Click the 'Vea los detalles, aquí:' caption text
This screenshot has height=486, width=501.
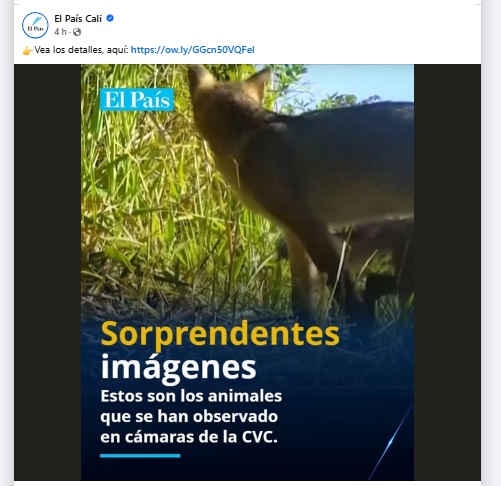tap(81, 50)
